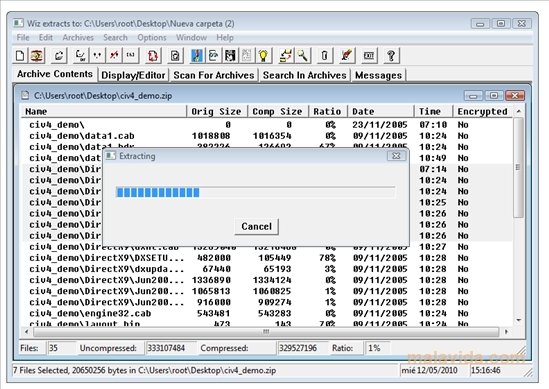
Task: Click the magnifying glass search toolbar icon
Action: click(x=303, y=56)
